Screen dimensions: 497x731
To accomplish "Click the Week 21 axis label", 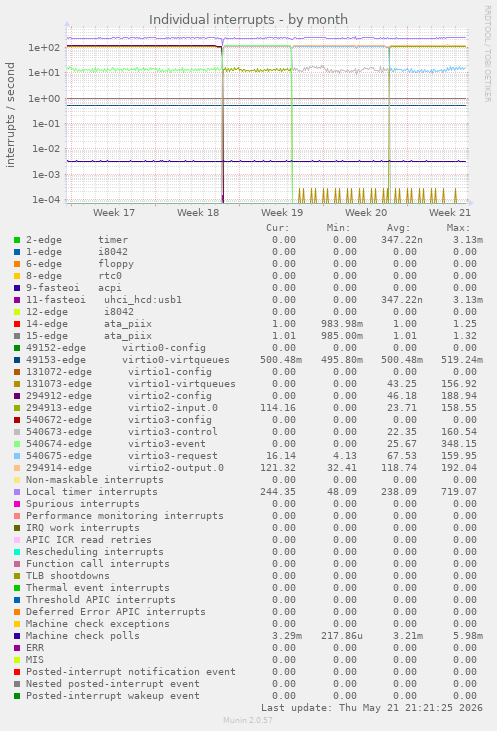I will coord(450,213).
